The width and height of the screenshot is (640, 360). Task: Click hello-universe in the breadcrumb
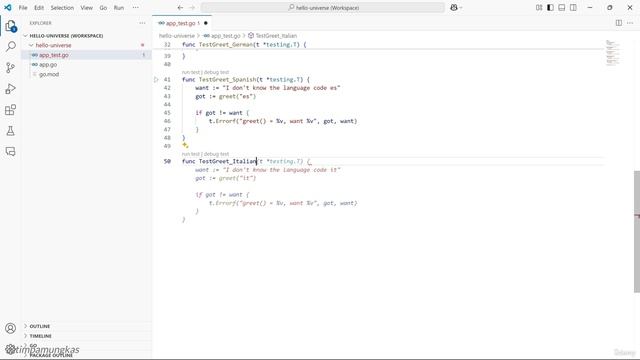tap(177, 36)
